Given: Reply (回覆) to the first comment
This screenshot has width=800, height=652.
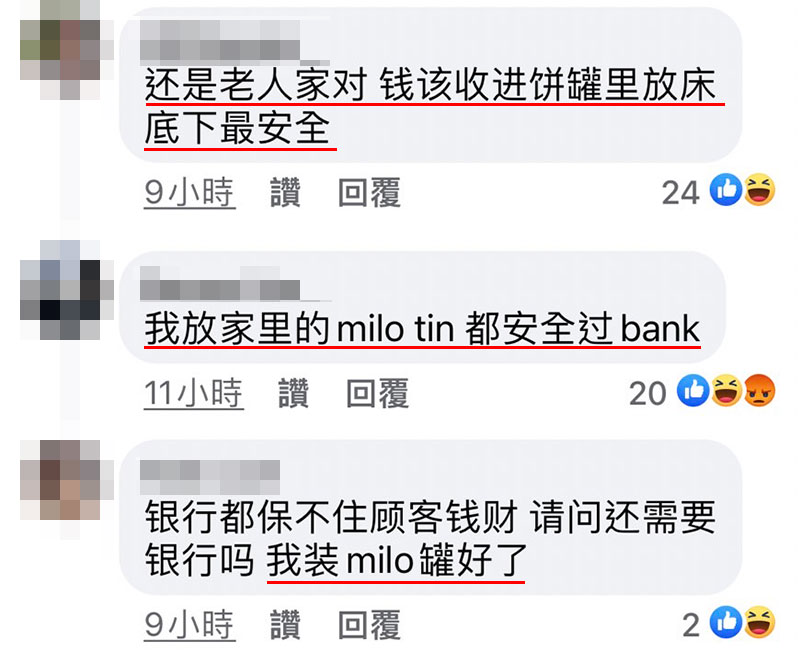Looking at the screenshot, I should pyautogui.click(x=369, y=192).
